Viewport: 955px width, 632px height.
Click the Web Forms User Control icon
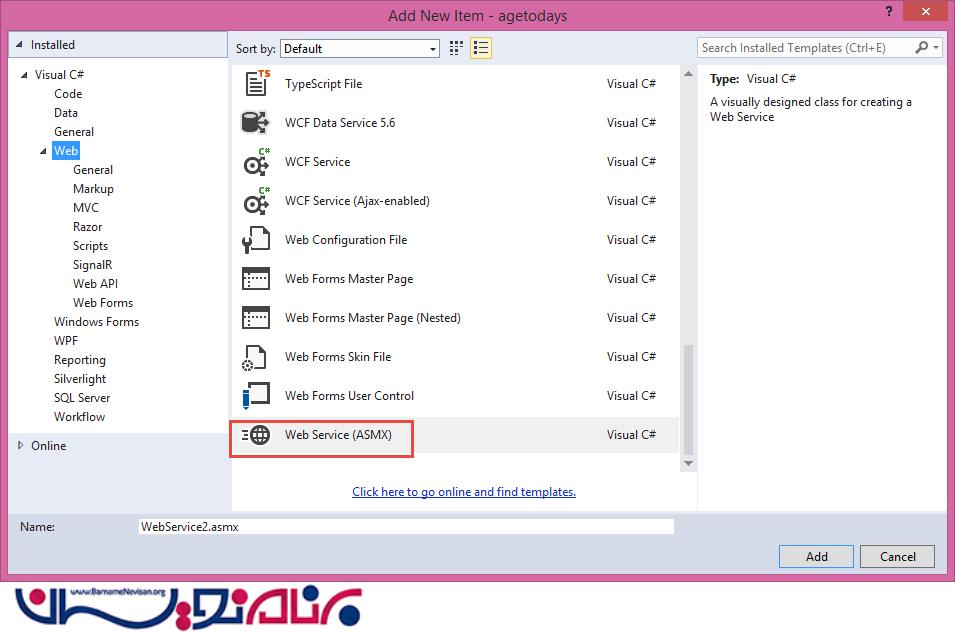(x=256, y=396)
